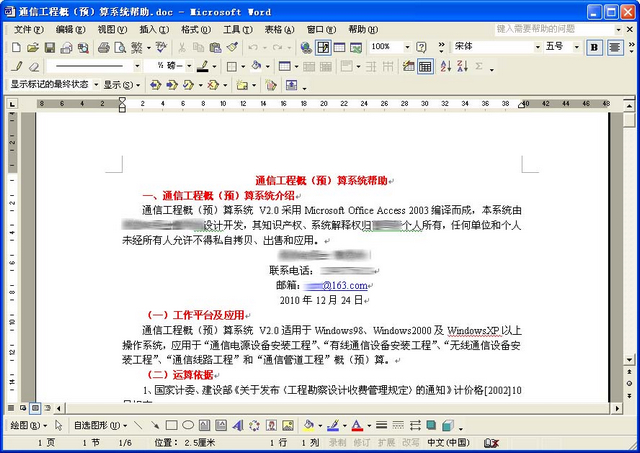
Task: Click the Table AutoFormat icon
Action: [408, 66]
